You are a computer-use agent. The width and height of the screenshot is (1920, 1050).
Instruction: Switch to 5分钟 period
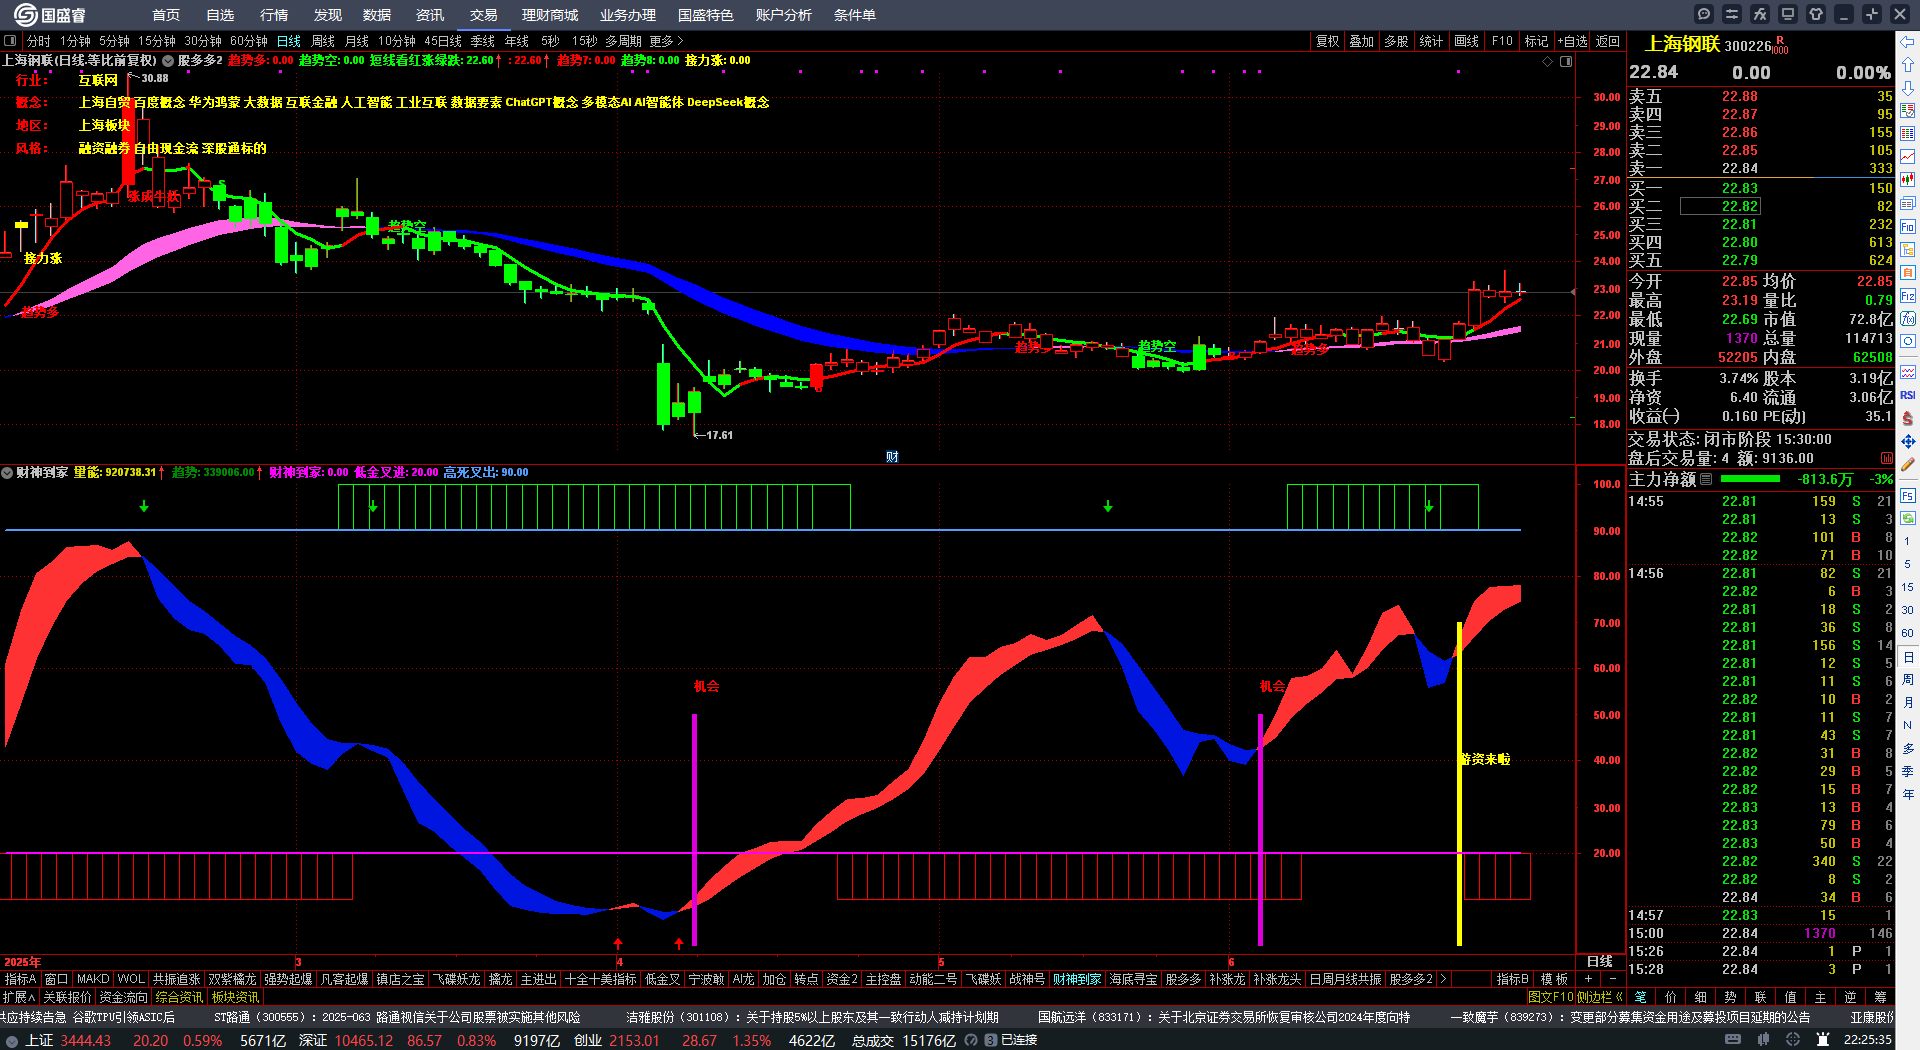114,41
